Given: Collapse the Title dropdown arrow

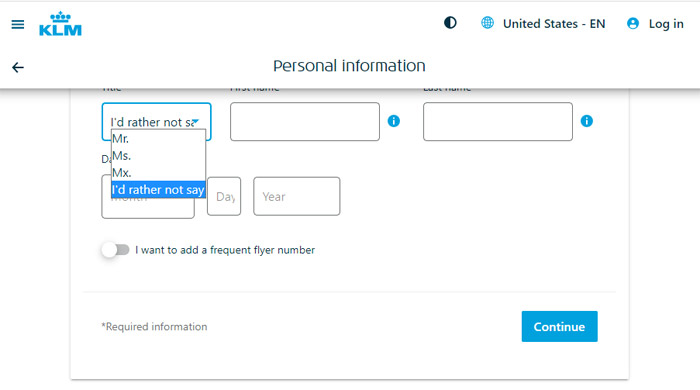Looking at the screenshot, I should [196, 121].
